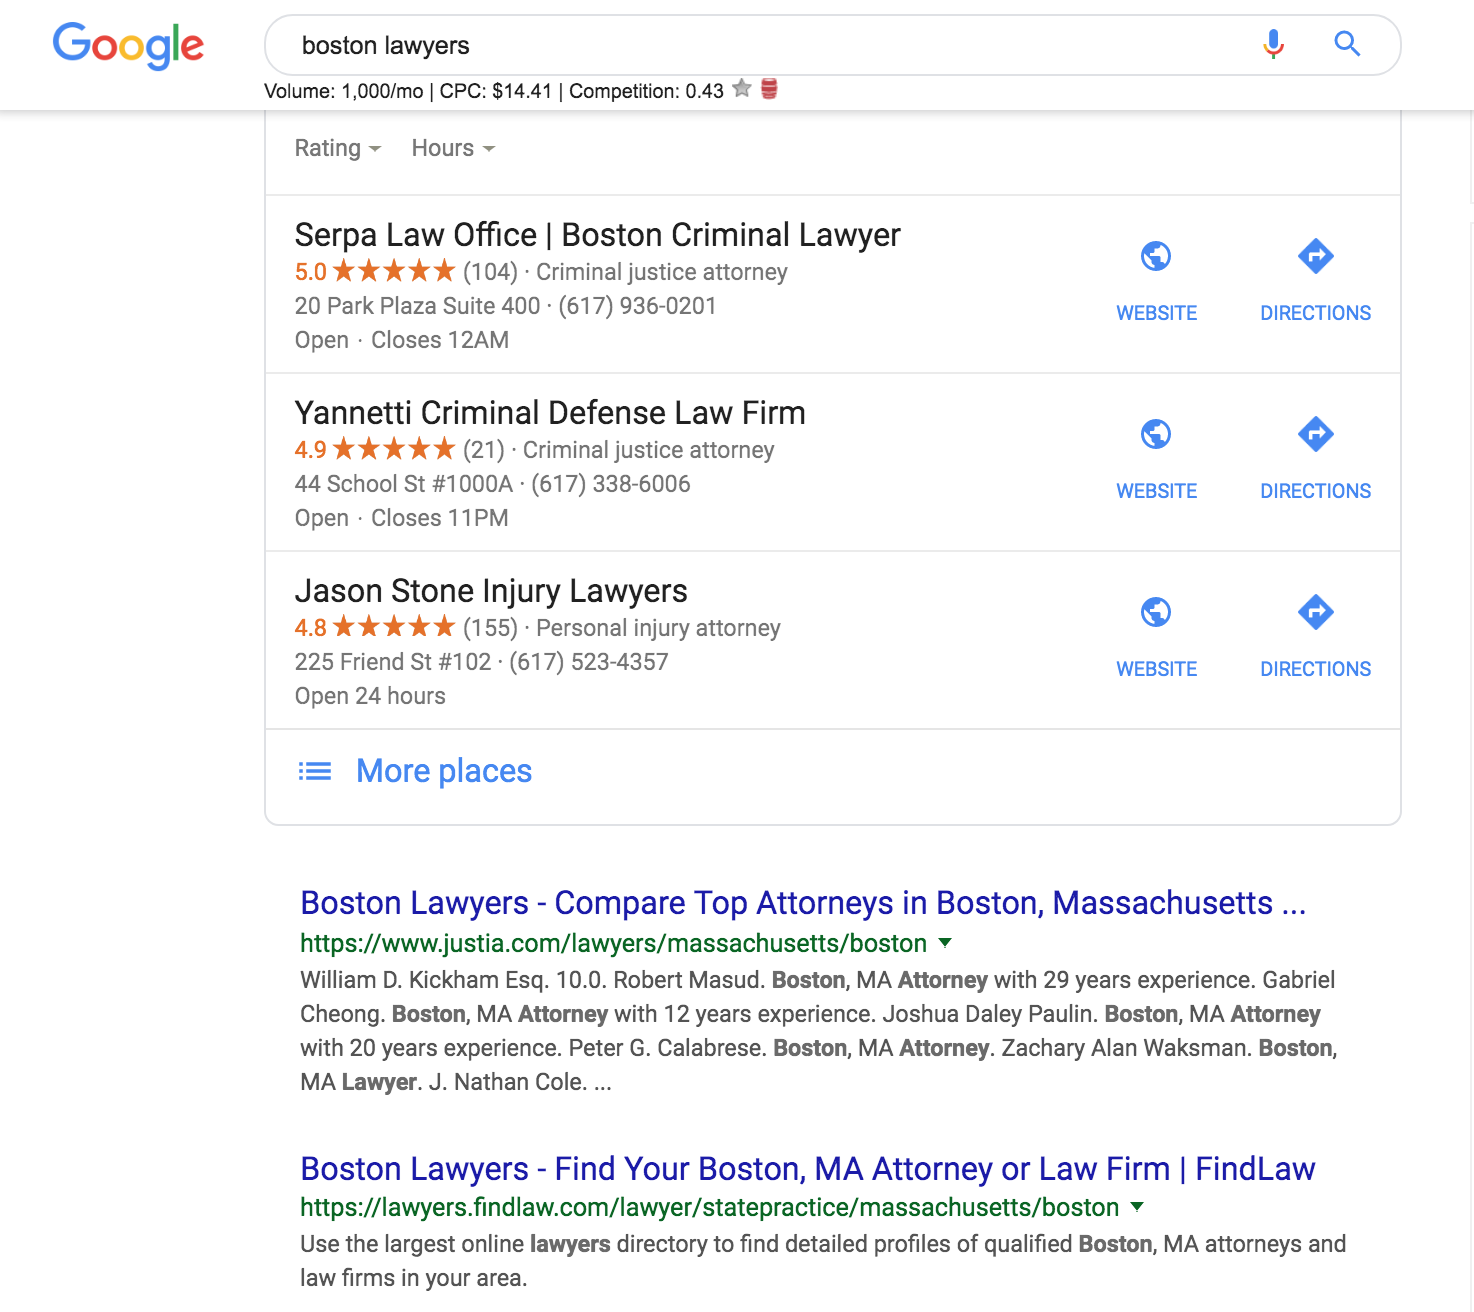Viewport: 1474px width, 1312px height.
Task: Start voice search with microphone icon
Action: click(1273, 44)
